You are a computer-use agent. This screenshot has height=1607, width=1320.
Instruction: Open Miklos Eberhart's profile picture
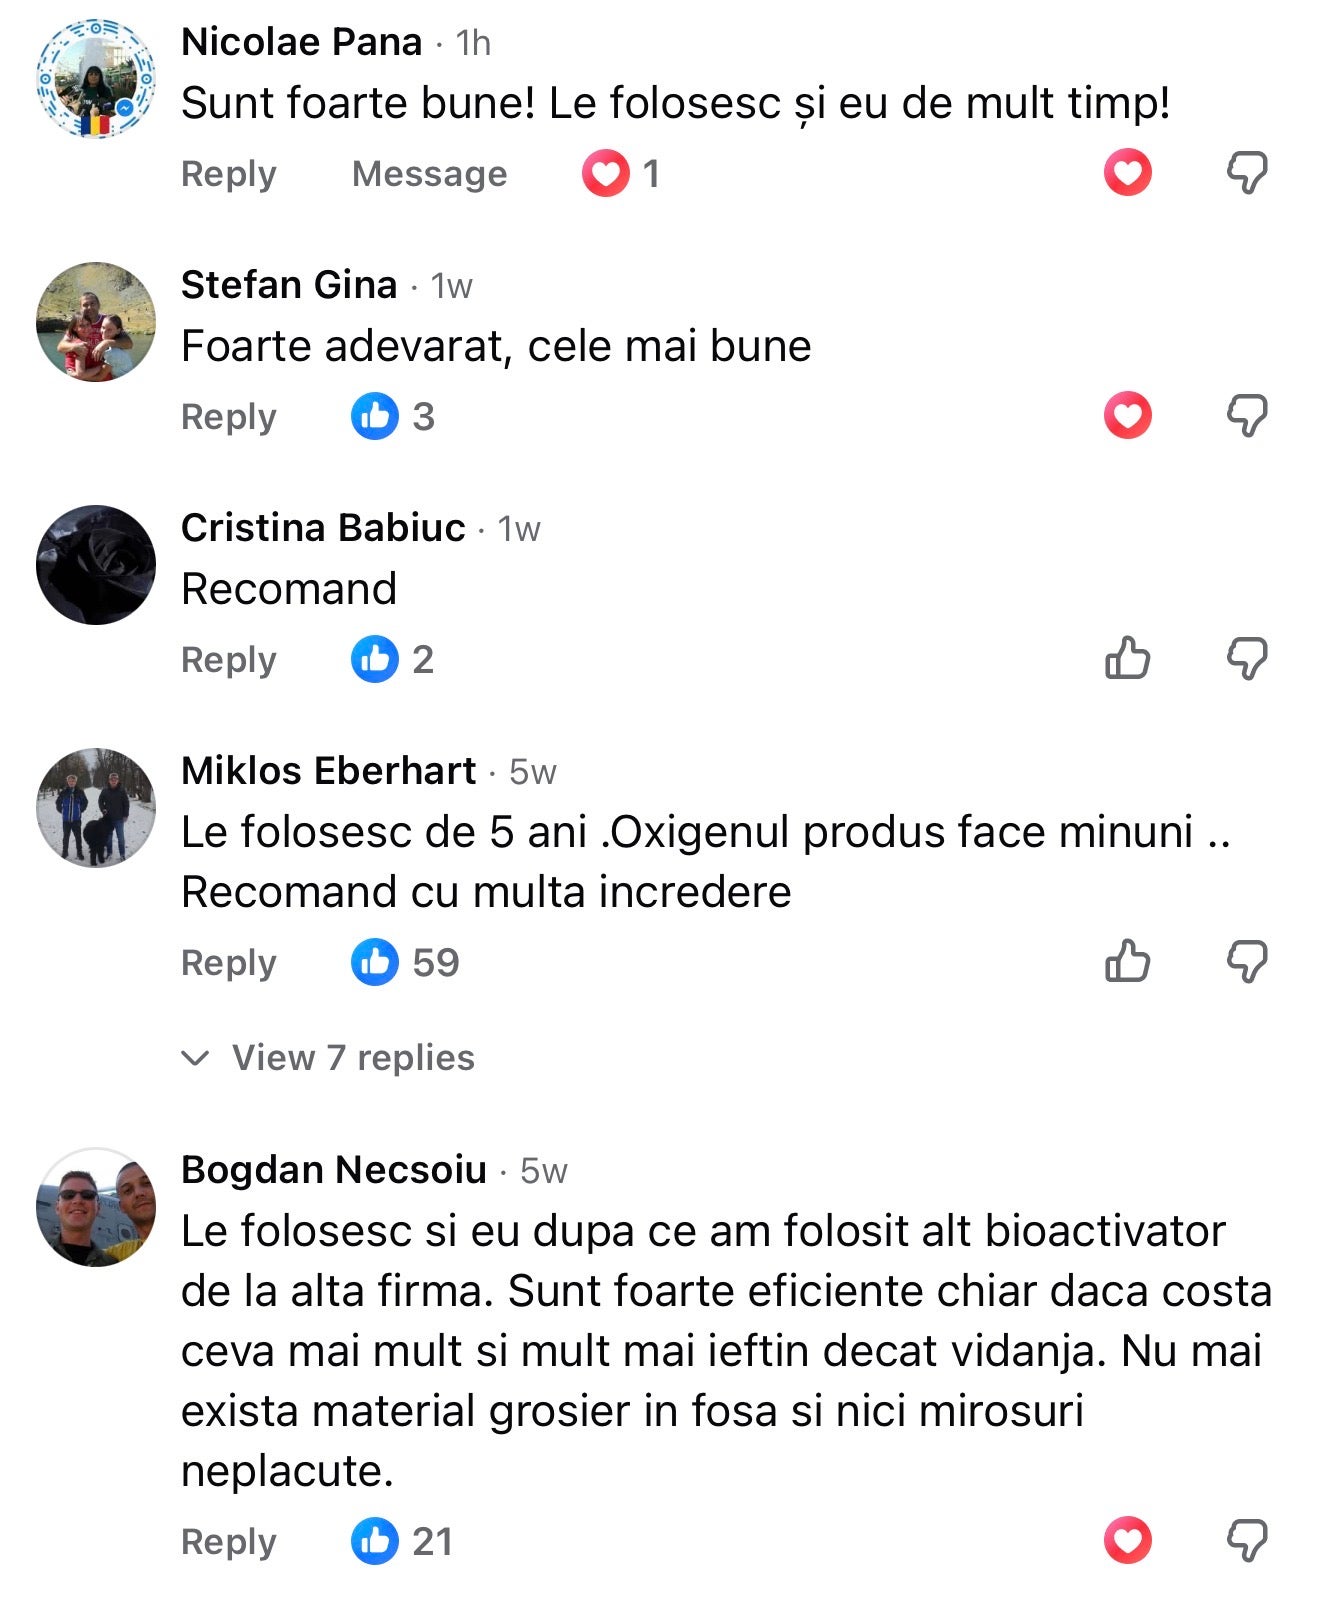coord(96,808)
